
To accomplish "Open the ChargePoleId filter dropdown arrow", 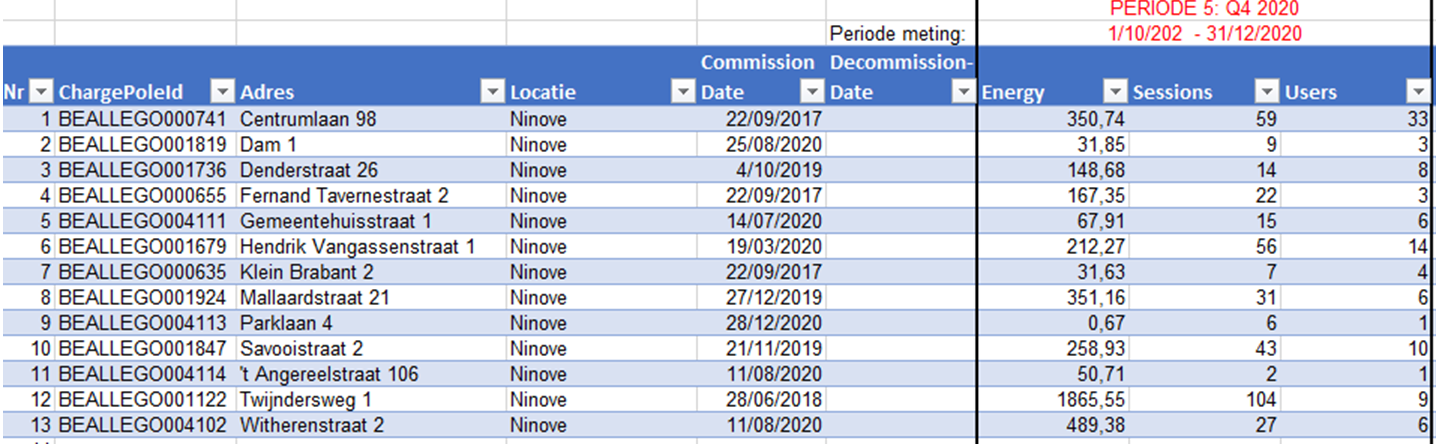I will (223, 93).
